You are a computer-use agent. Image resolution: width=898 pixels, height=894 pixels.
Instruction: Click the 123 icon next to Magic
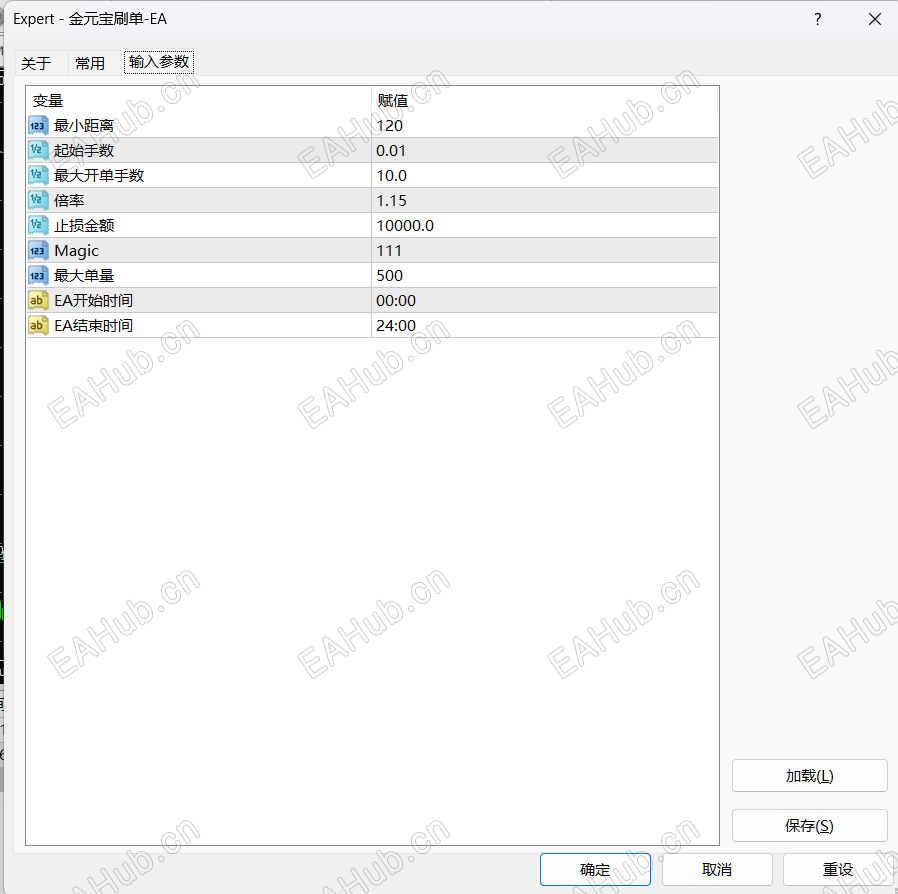37,250
